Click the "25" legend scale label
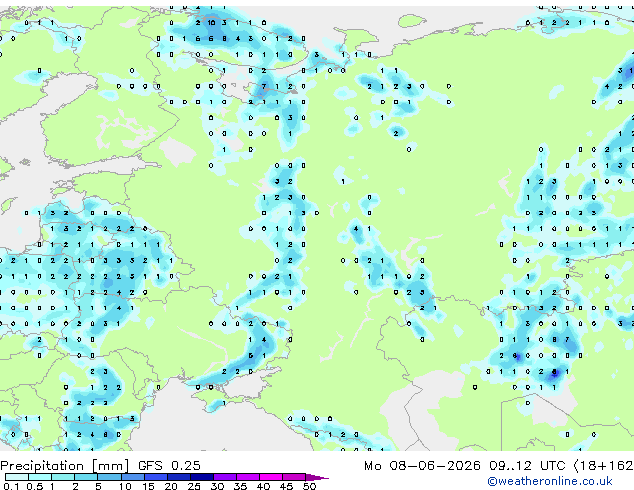Viewport: 634px width, 490px height. [194, 486]
